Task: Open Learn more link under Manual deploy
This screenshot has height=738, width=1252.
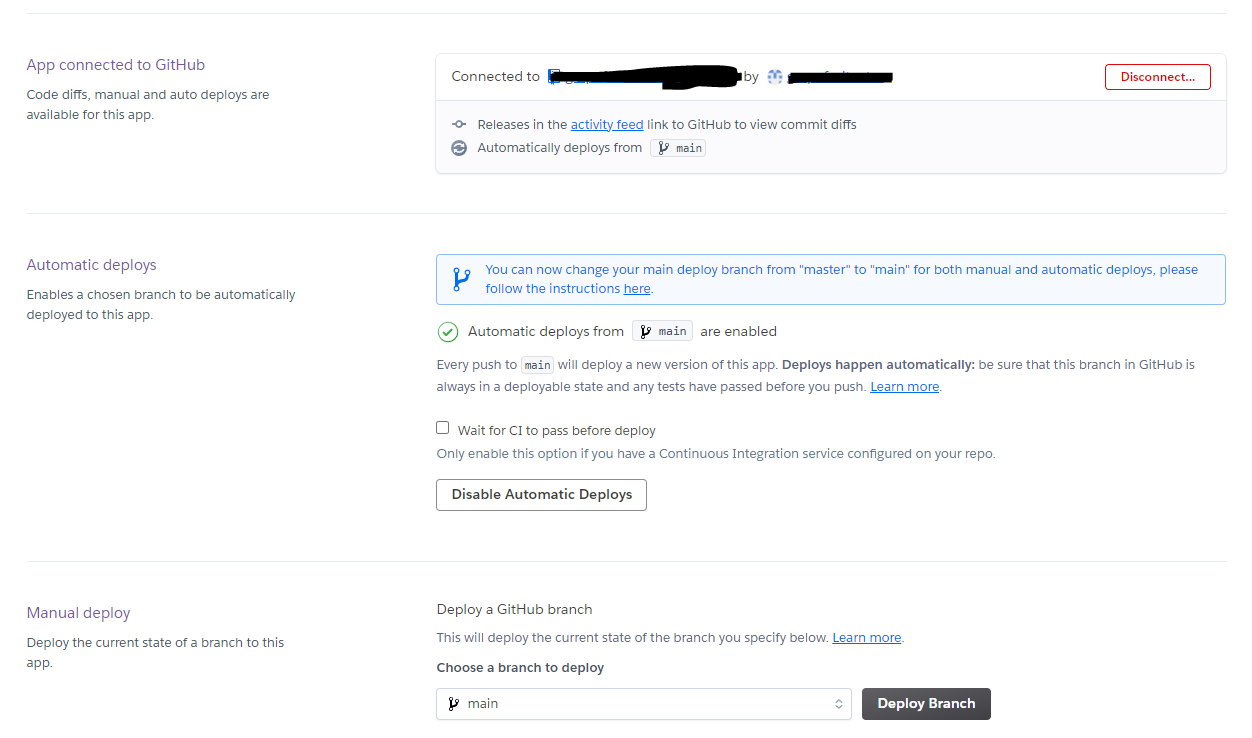Action: 867,638
